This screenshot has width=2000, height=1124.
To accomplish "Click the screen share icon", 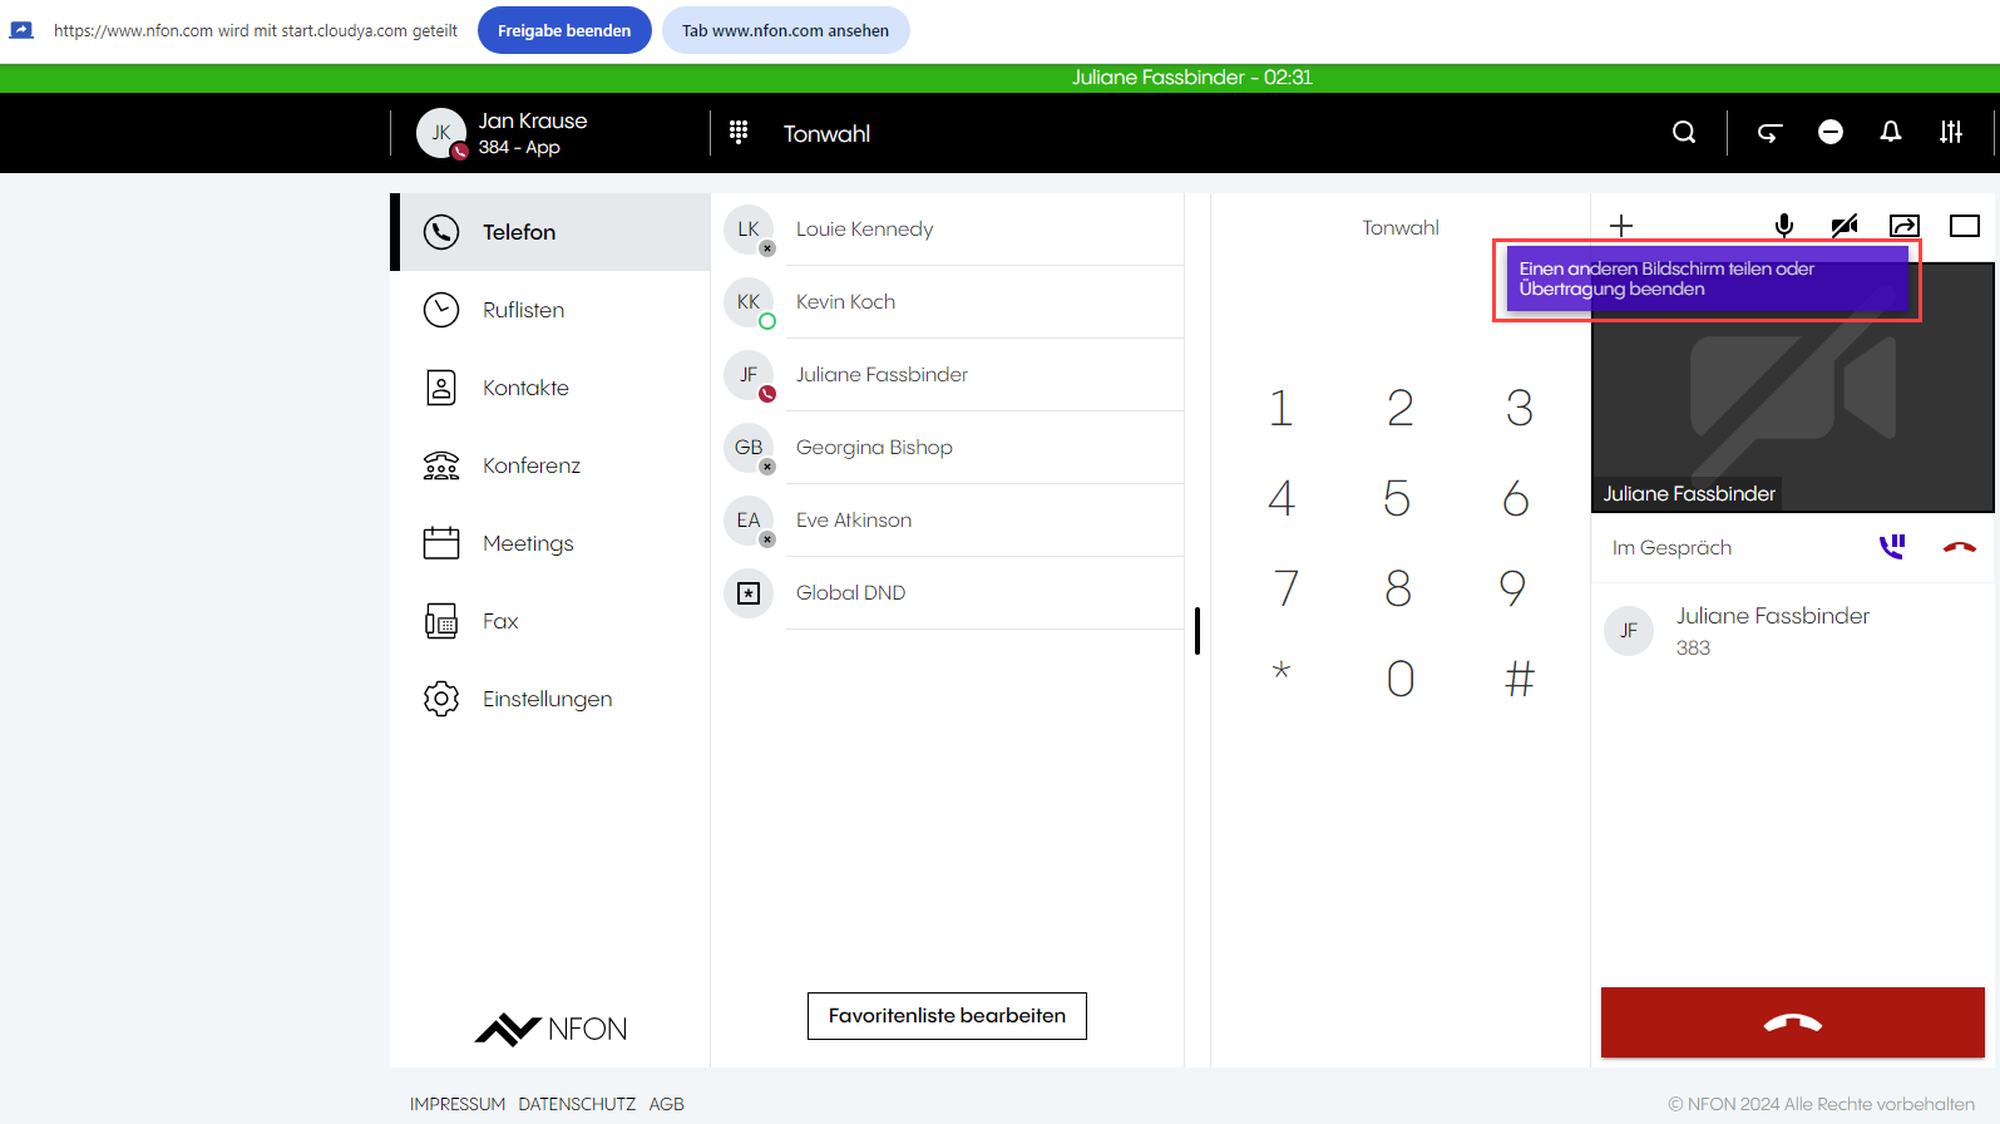I will point(1904,226).
